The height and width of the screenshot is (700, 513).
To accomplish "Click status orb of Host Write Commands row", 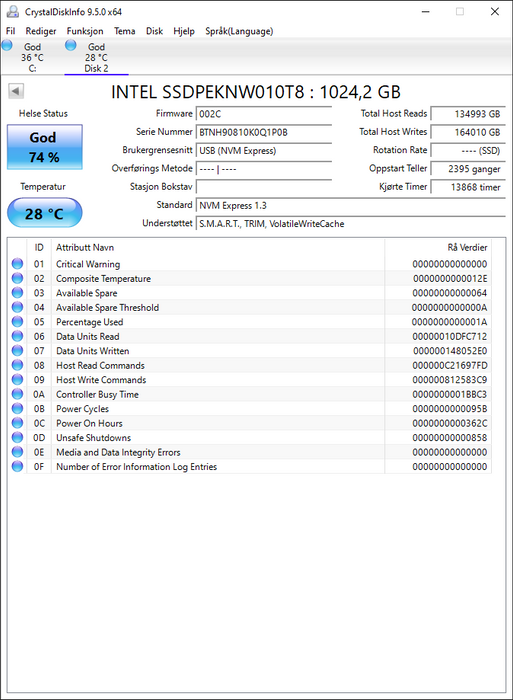I will pyautogui.click(x=17, y=380).
